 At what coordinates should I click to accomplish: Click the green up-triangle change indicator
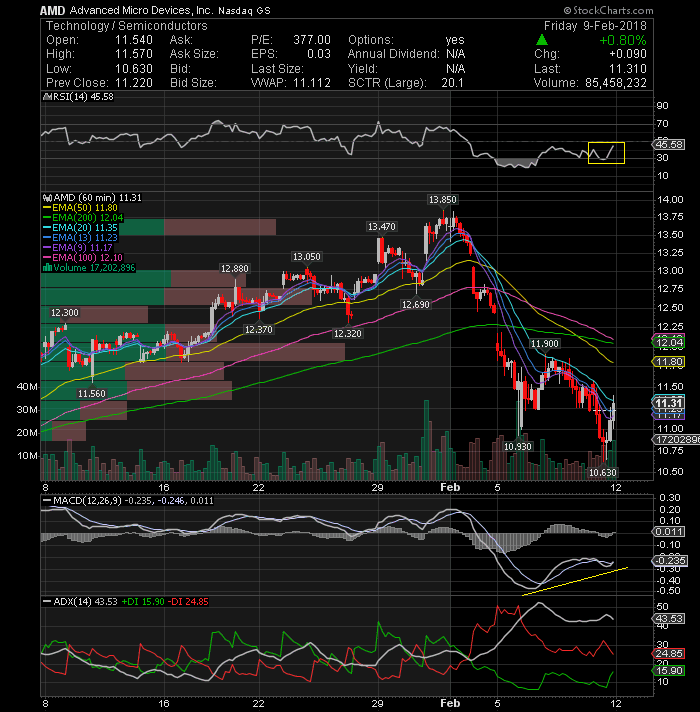(x=542, y=40)
